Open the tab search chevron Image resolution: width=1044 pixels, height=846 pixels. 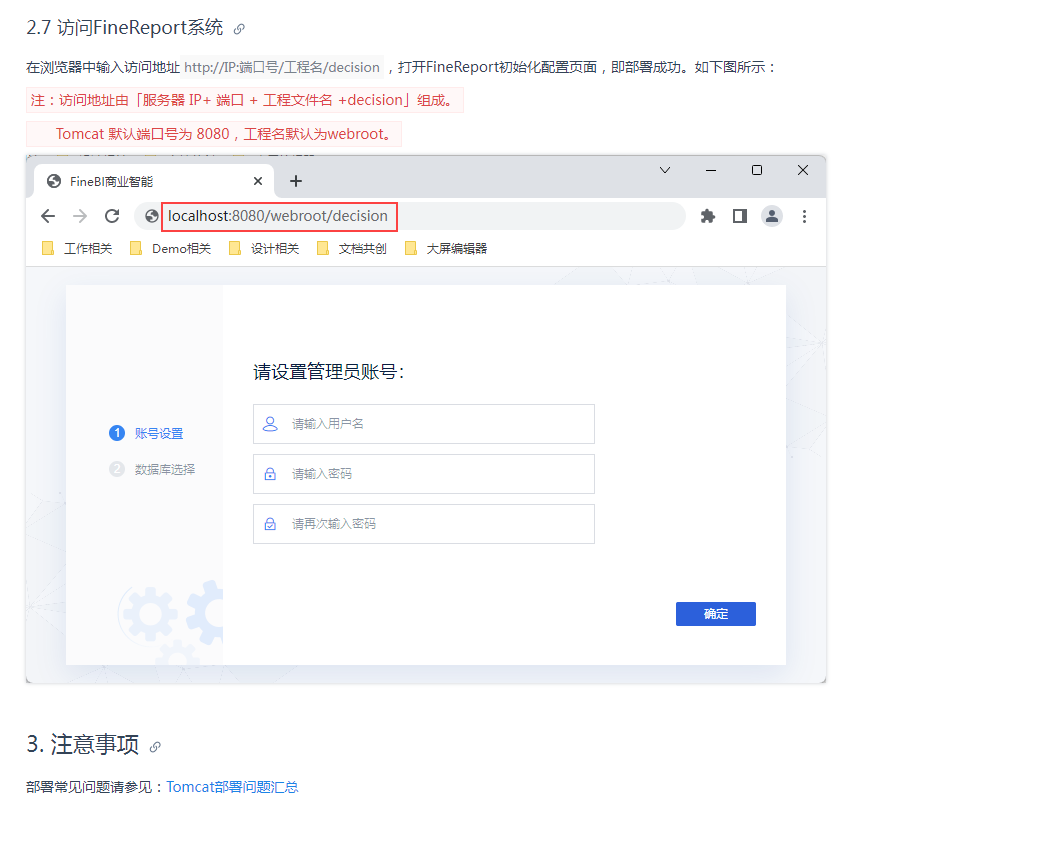(664, 170)
